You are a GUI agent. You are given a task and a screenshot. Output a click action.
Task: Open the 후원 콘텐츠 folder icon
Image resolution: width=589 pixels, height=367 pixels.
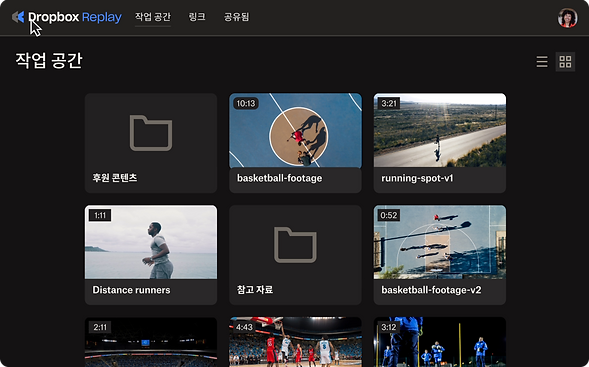[x=151, y=133]
